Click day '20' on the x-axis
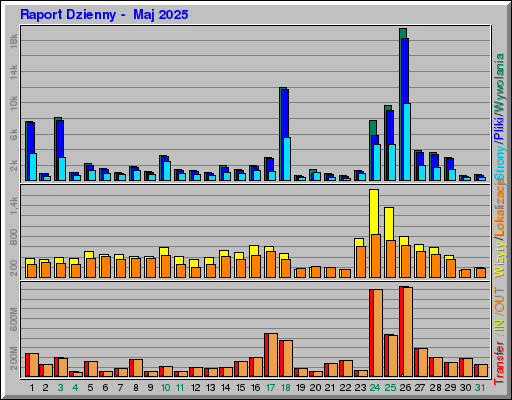This screenshot has width=512, height=400. pos(315,388)
